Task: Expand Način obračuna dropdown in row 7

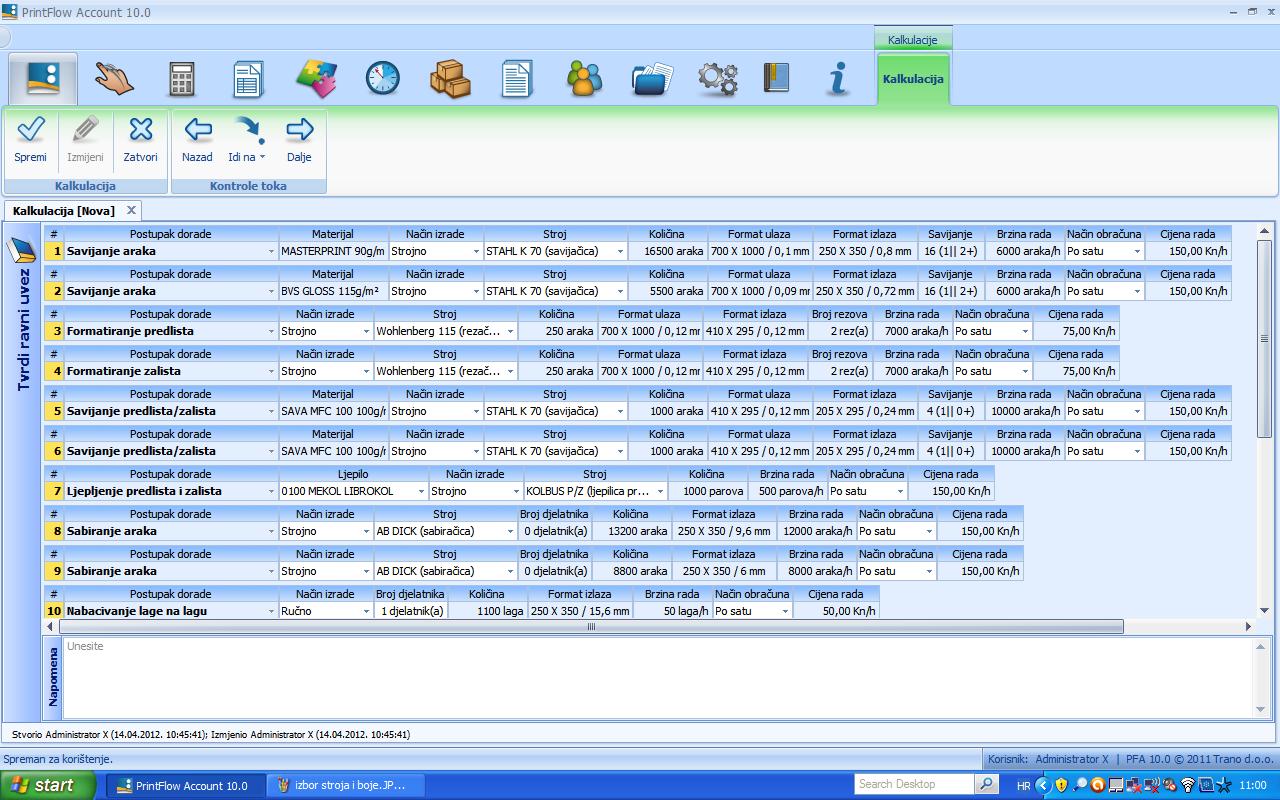Action: (900, 492)
